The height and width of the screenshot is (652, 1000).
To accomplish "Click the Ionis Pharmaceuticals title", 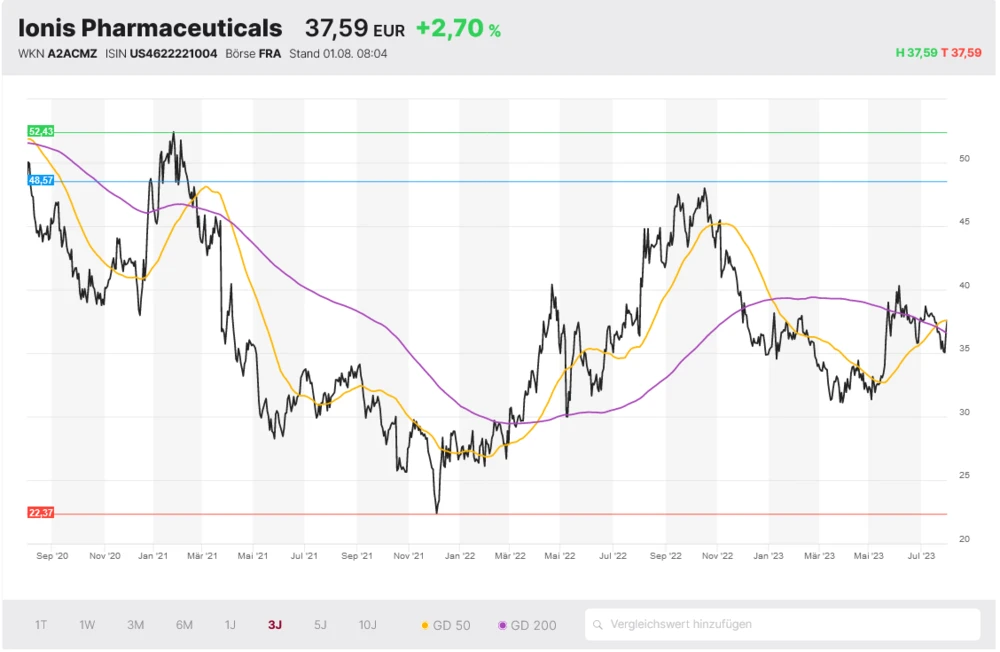I will click(x=150, y=28).
